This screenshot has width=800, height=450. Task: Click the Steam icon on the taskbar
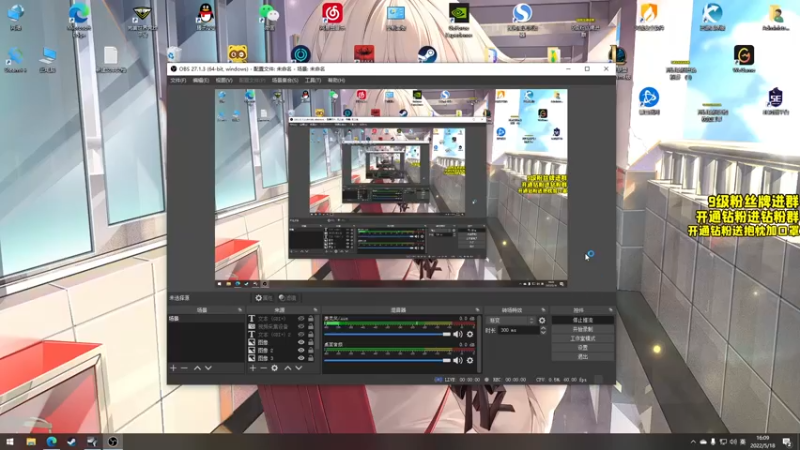(x=71, y=441)
